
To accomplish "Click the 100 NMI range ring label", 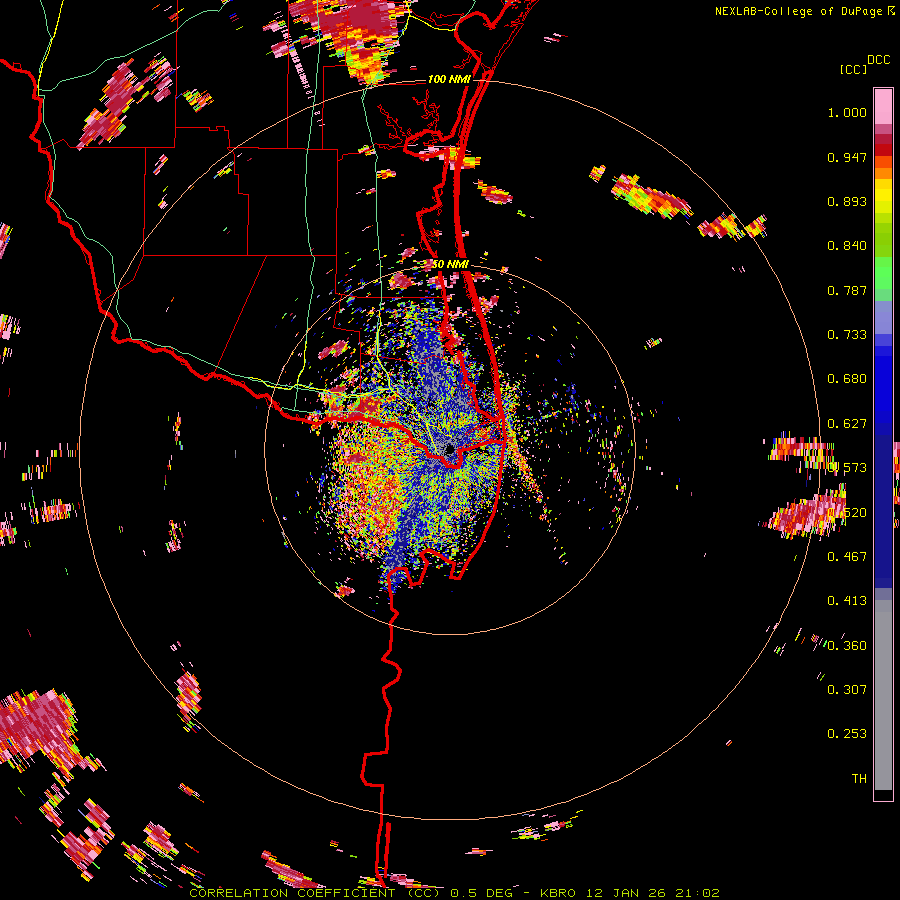I will (449, 79).
